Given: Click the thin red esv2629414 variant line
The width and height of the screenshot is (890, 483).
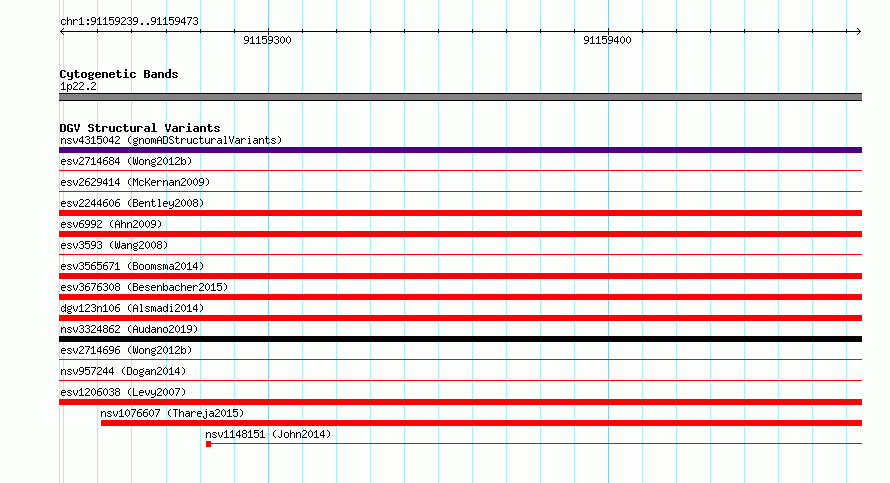Looking at the screenshot, I should click(x=460, y=191).
